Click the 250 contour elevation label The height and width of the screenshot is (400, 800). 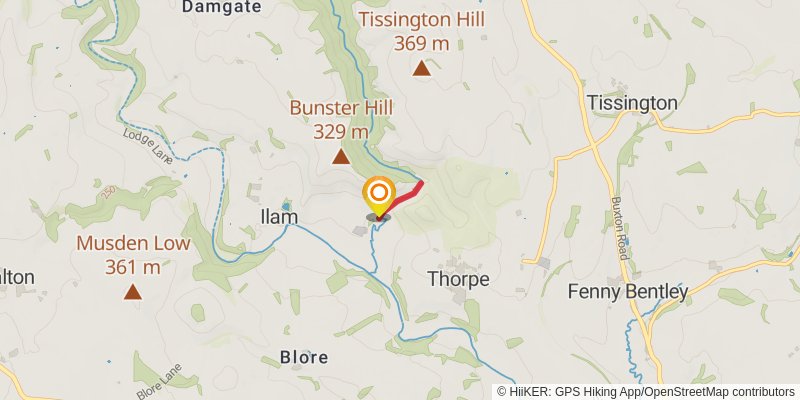click(x=108, y=193)
